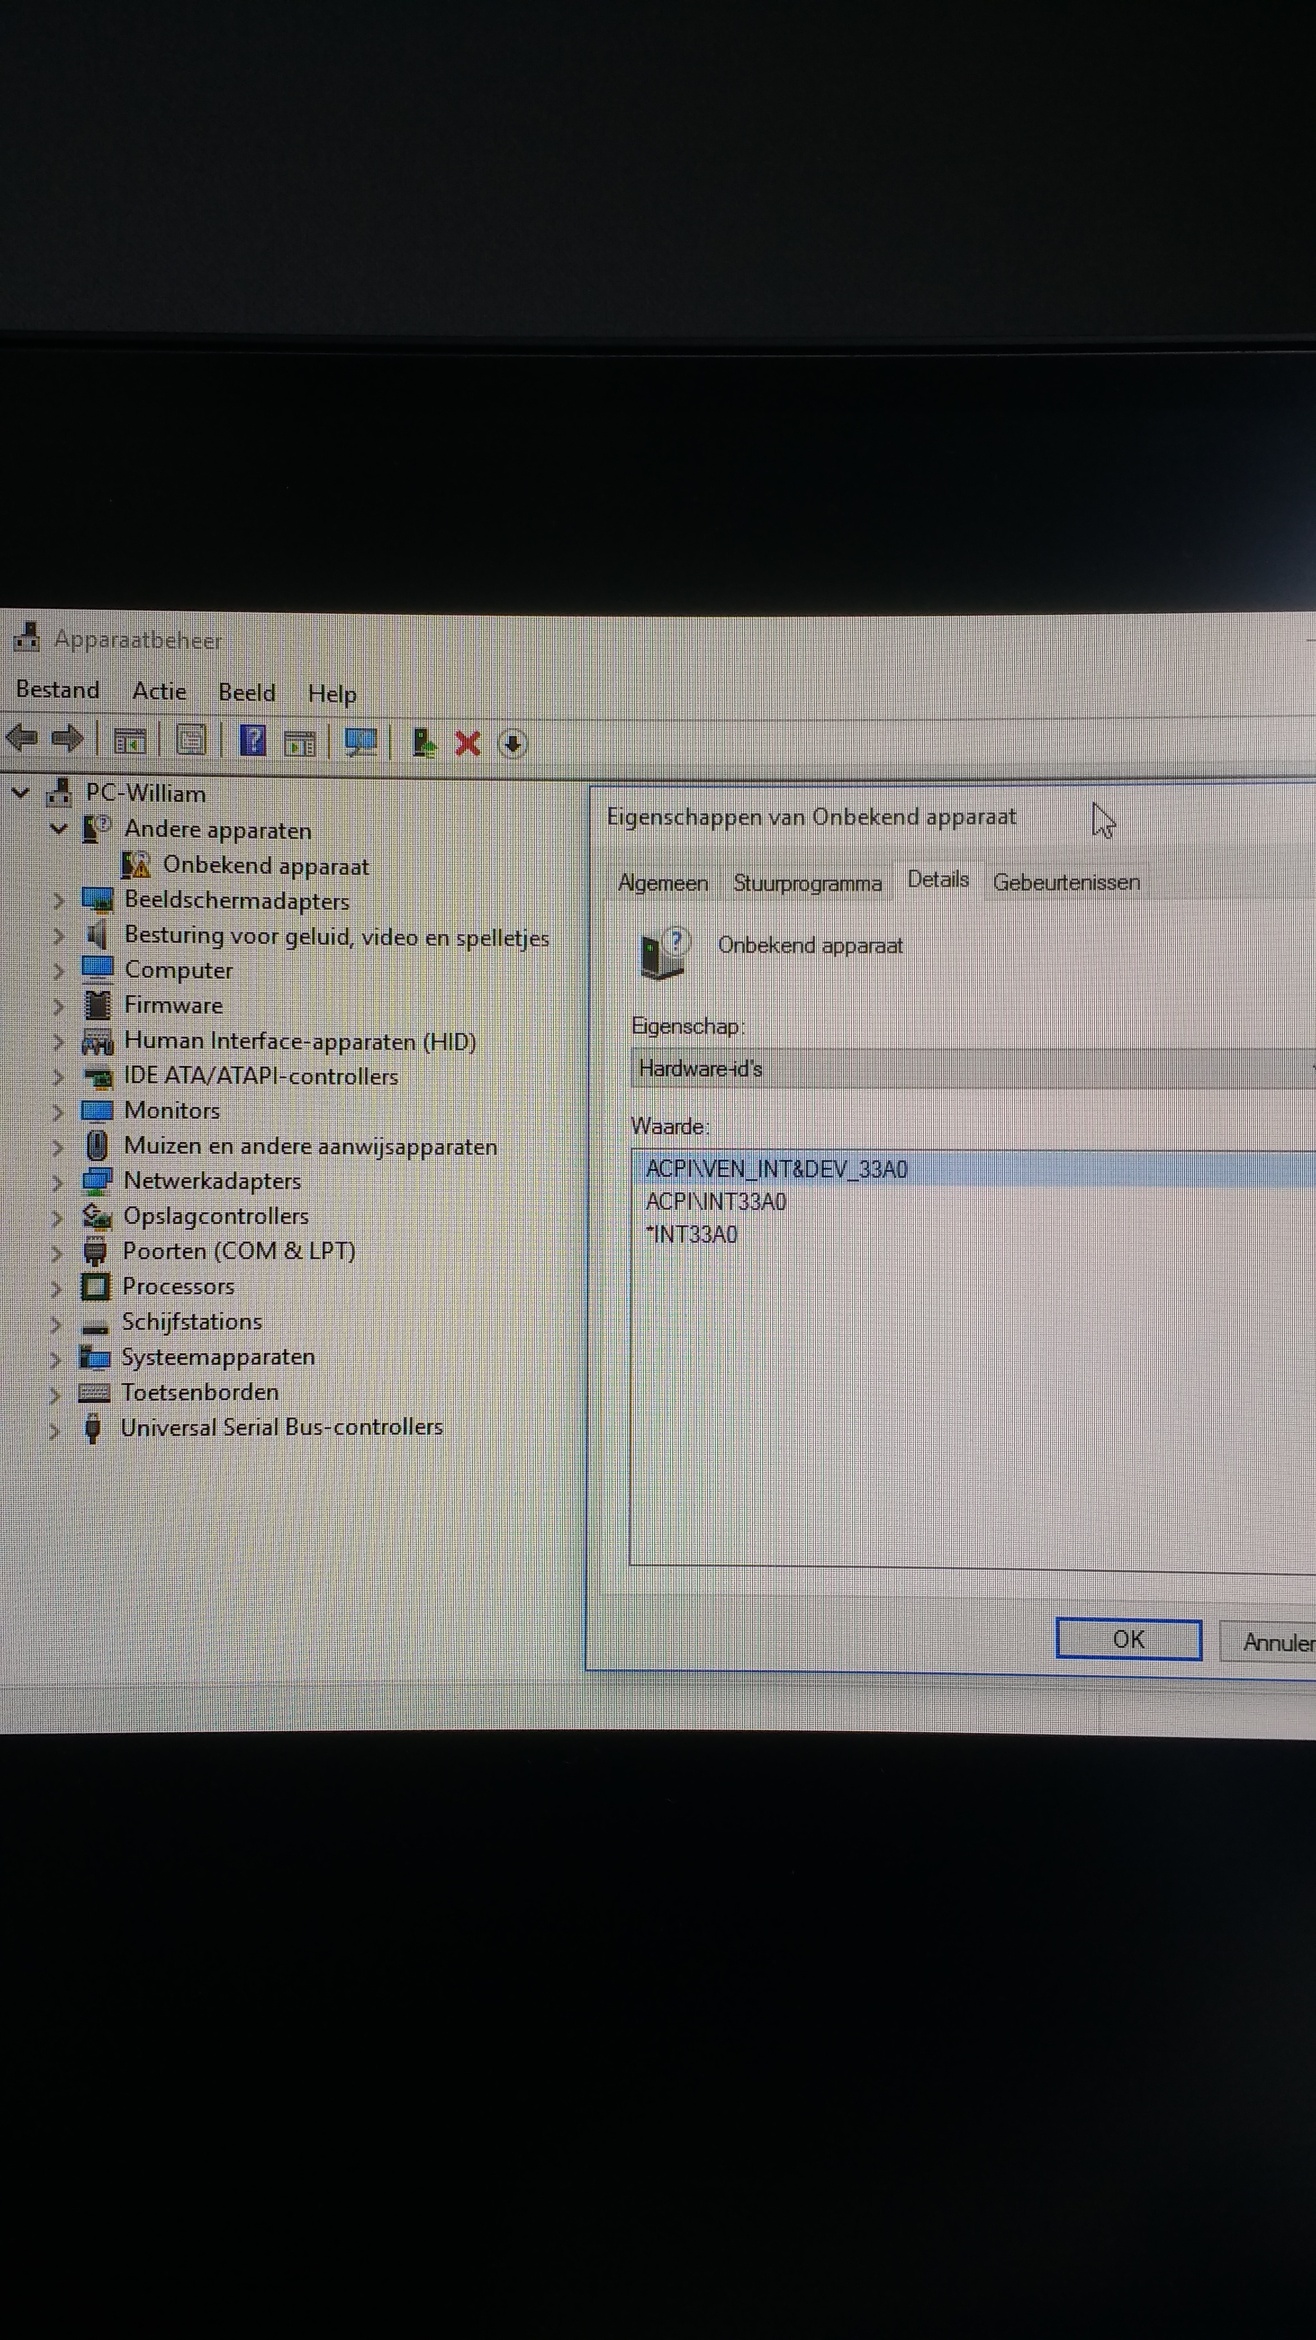Expand the Netwerkadapters category chevron

pos(57,1181)
